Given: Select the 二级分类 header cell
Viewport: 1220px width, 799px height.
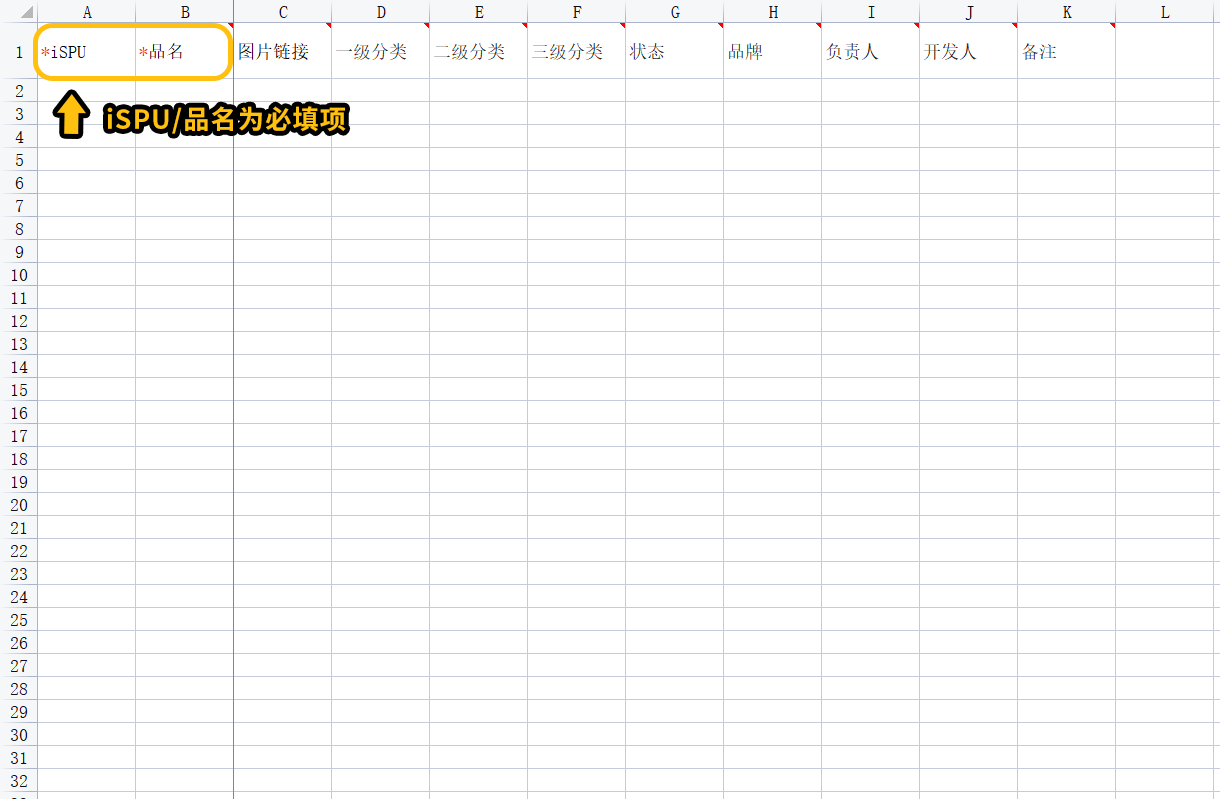Looking at the screenshot, I should pyautogui.click(x=479, y=52).
